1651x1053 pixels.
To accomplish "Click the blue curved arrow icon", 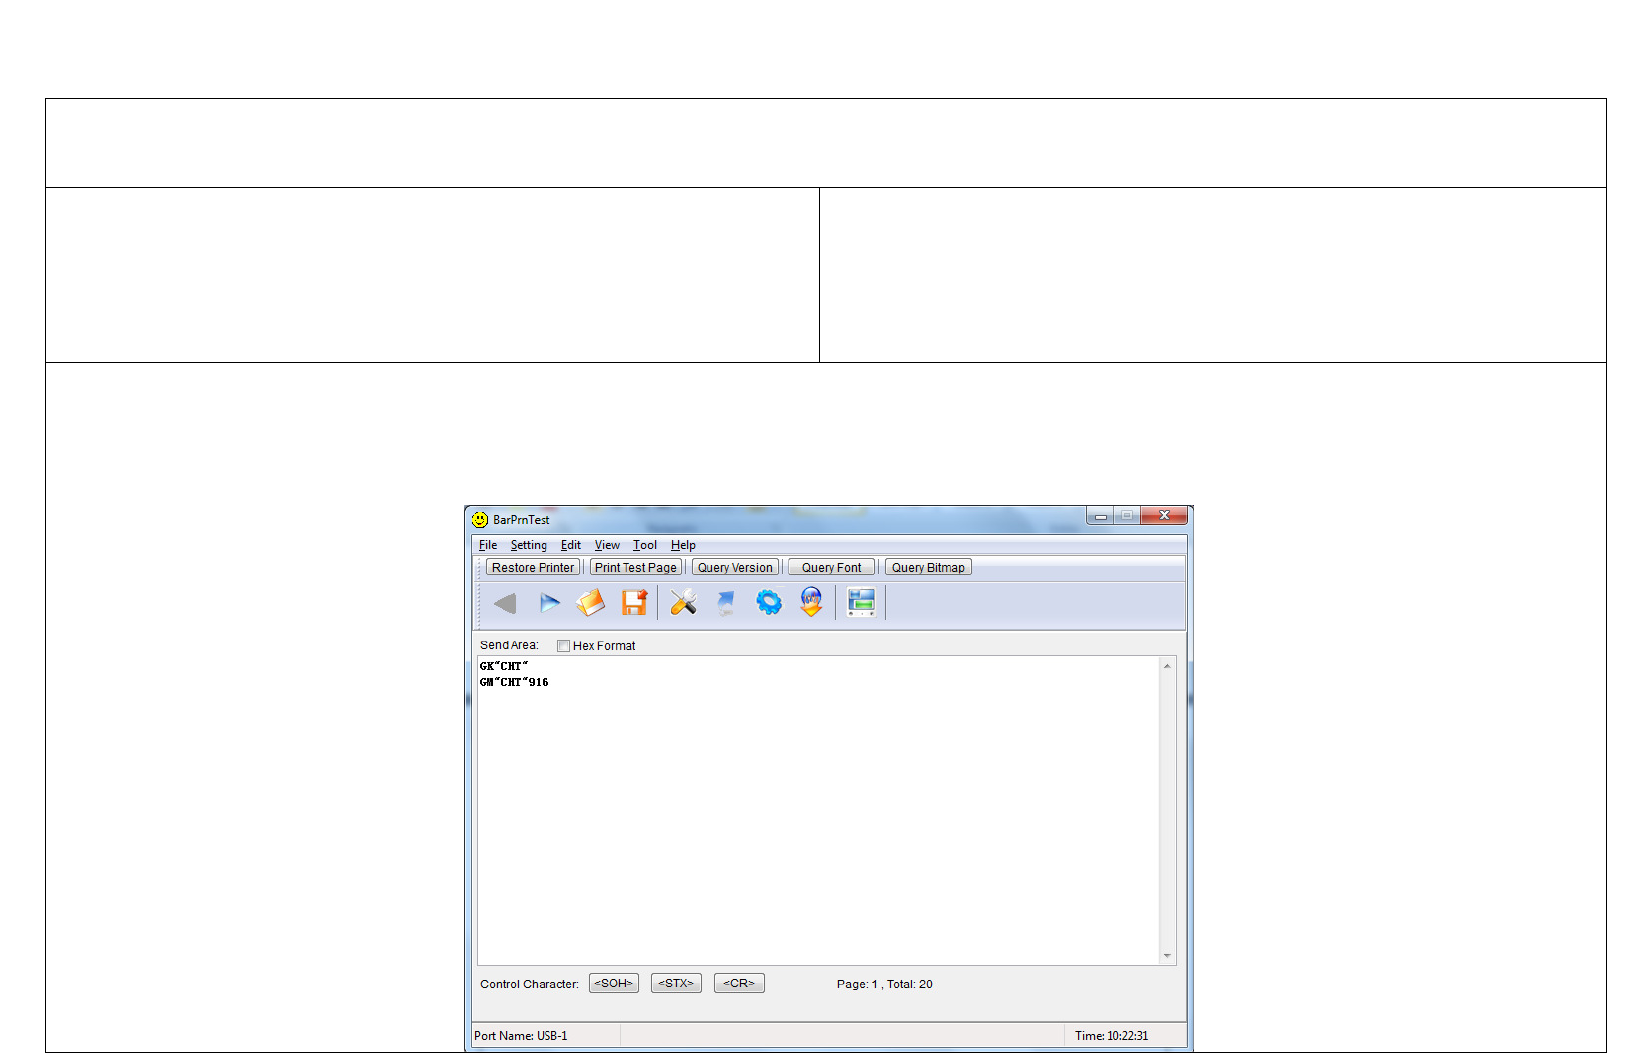I will pos(726,603).
